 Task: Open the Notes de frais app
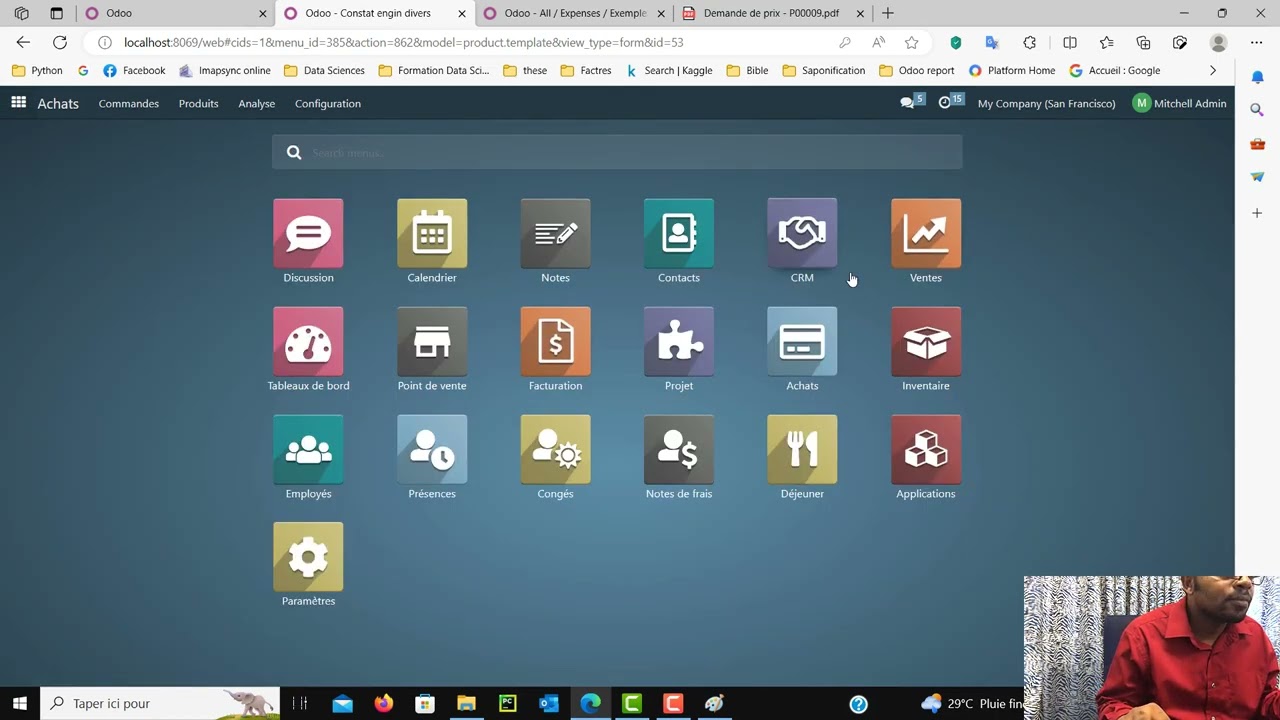[x=679, y=450]
